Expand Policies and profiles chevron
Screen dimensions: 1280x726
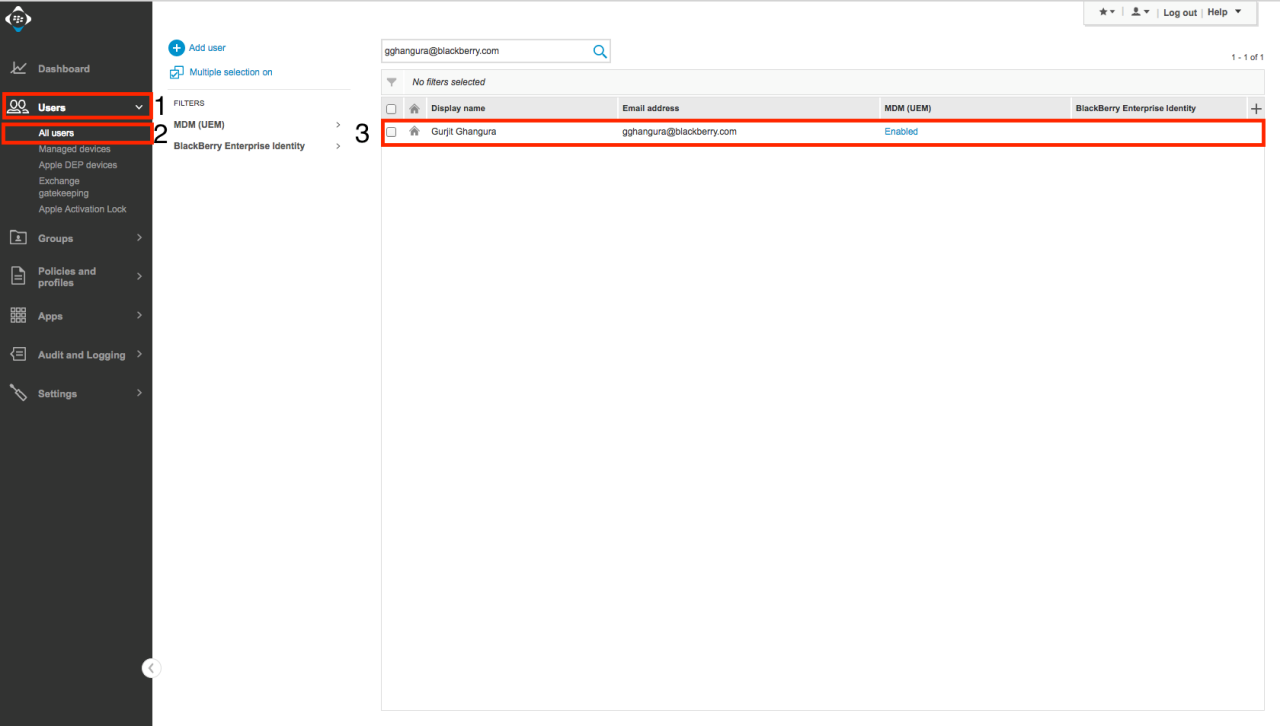pos(139,276)
